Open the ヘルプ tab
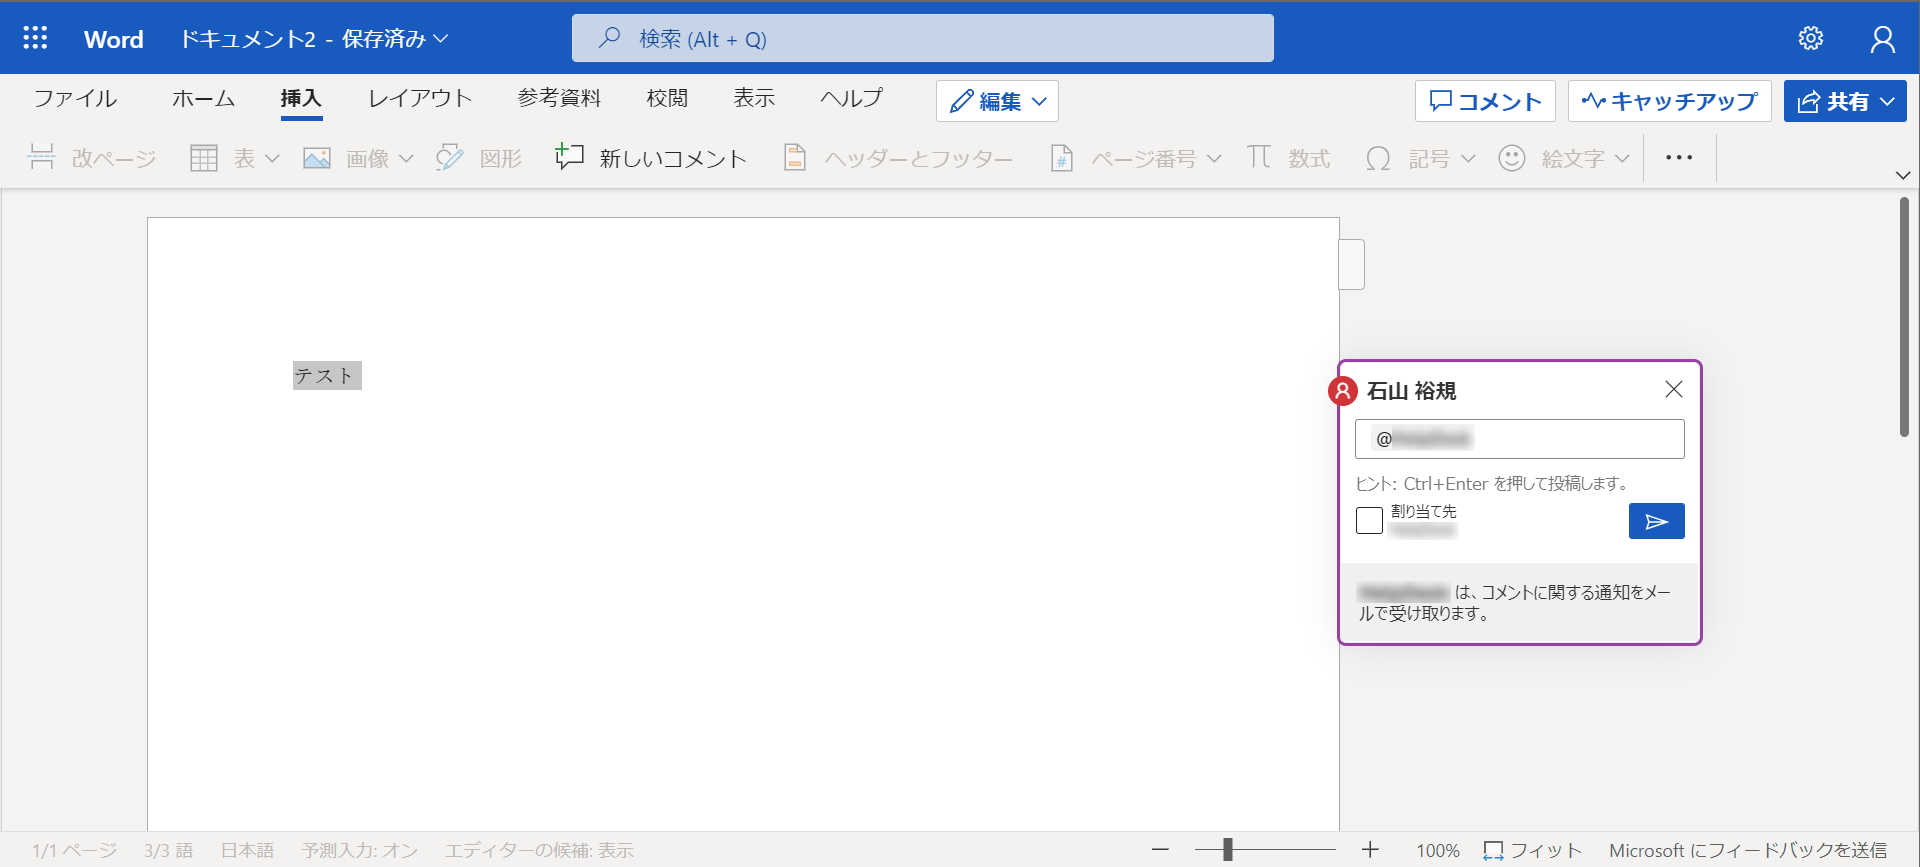 (x=851, y=98)
